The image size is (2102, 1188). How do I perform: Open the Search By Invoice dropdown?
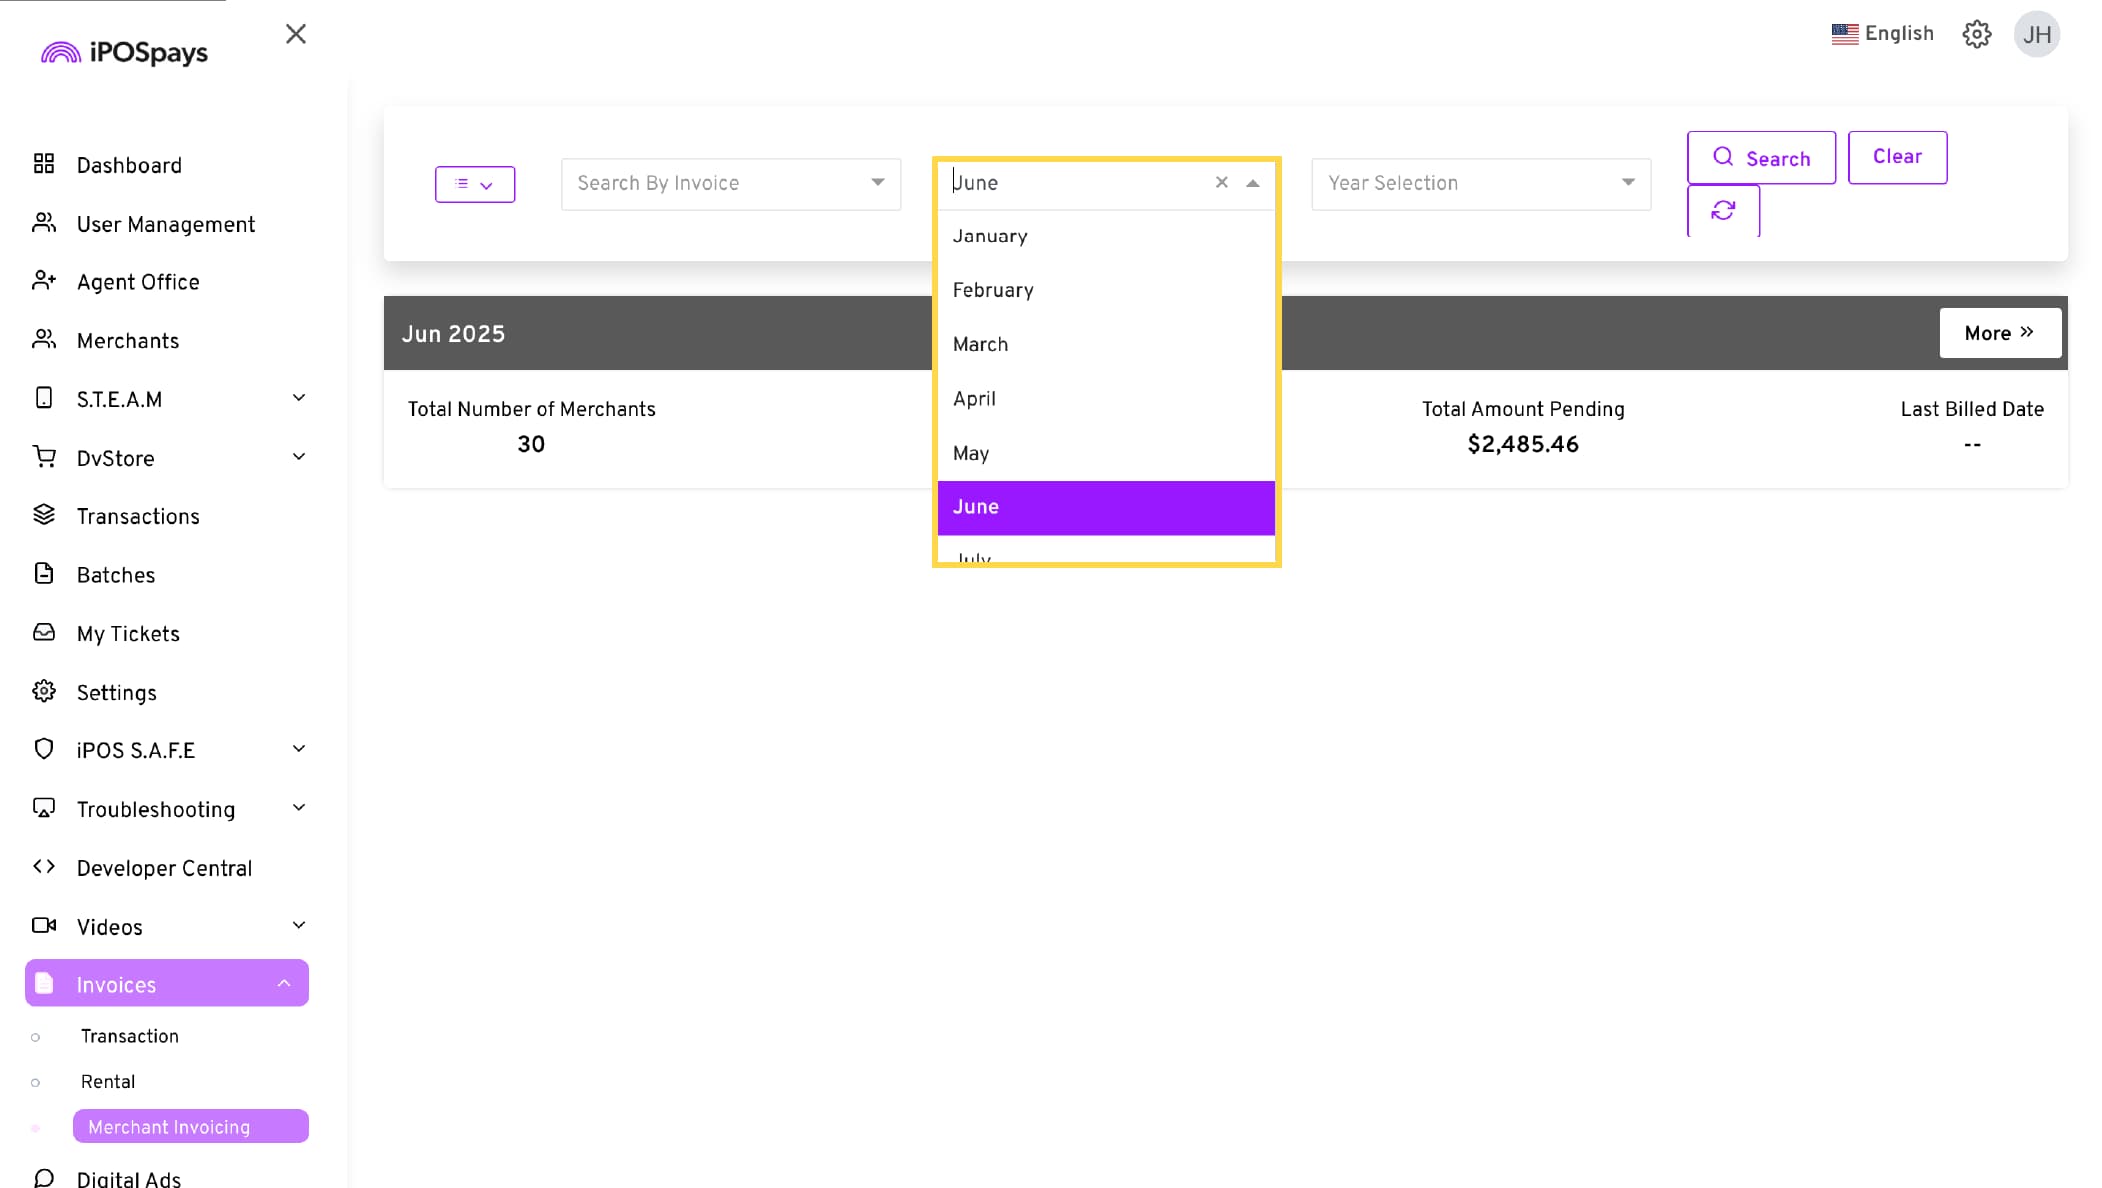tap(731, 183)
